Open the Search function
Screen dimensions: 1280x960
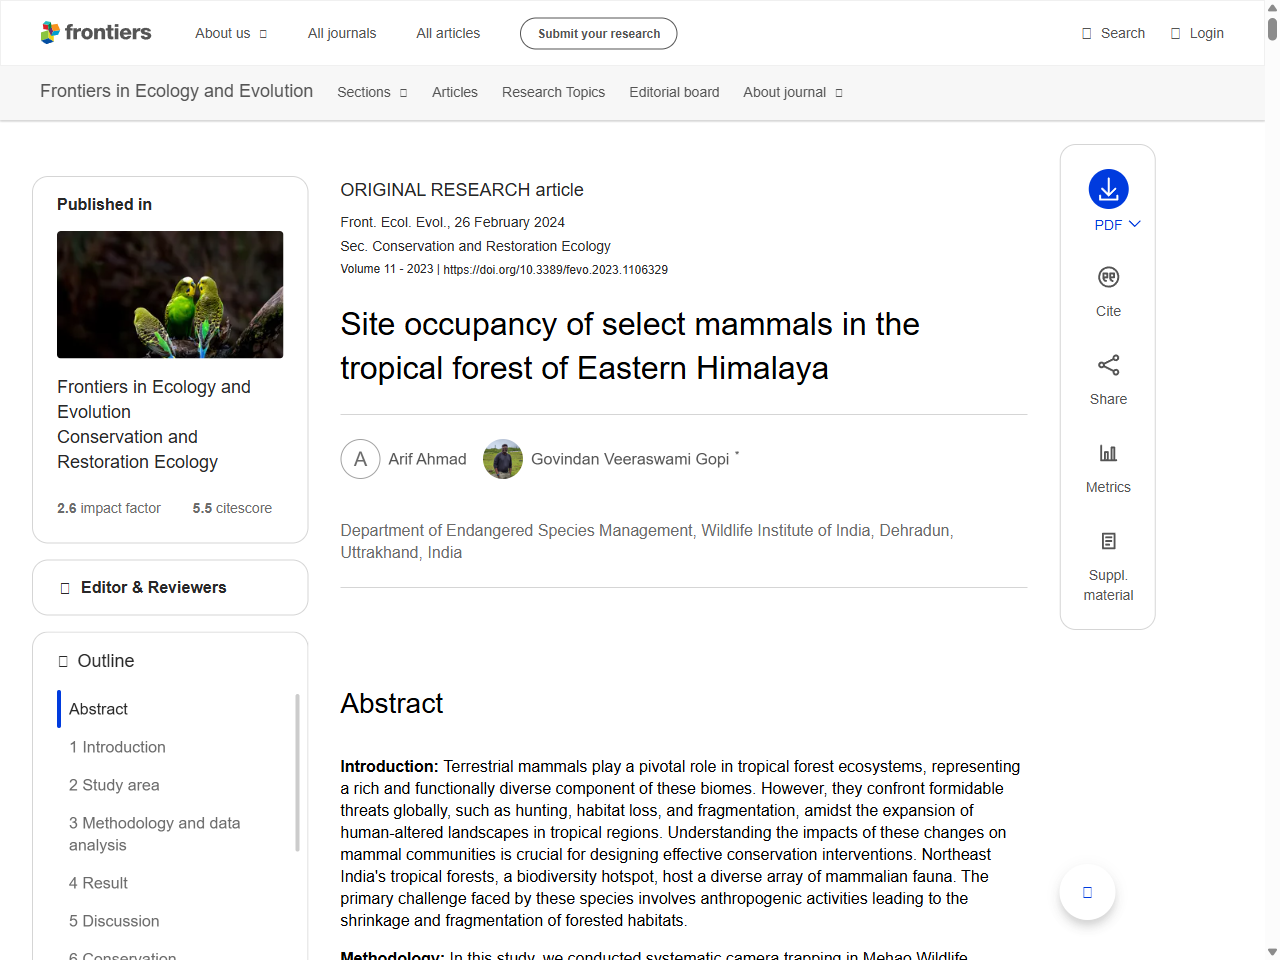pyautogui.click(x=1112, y=33)
